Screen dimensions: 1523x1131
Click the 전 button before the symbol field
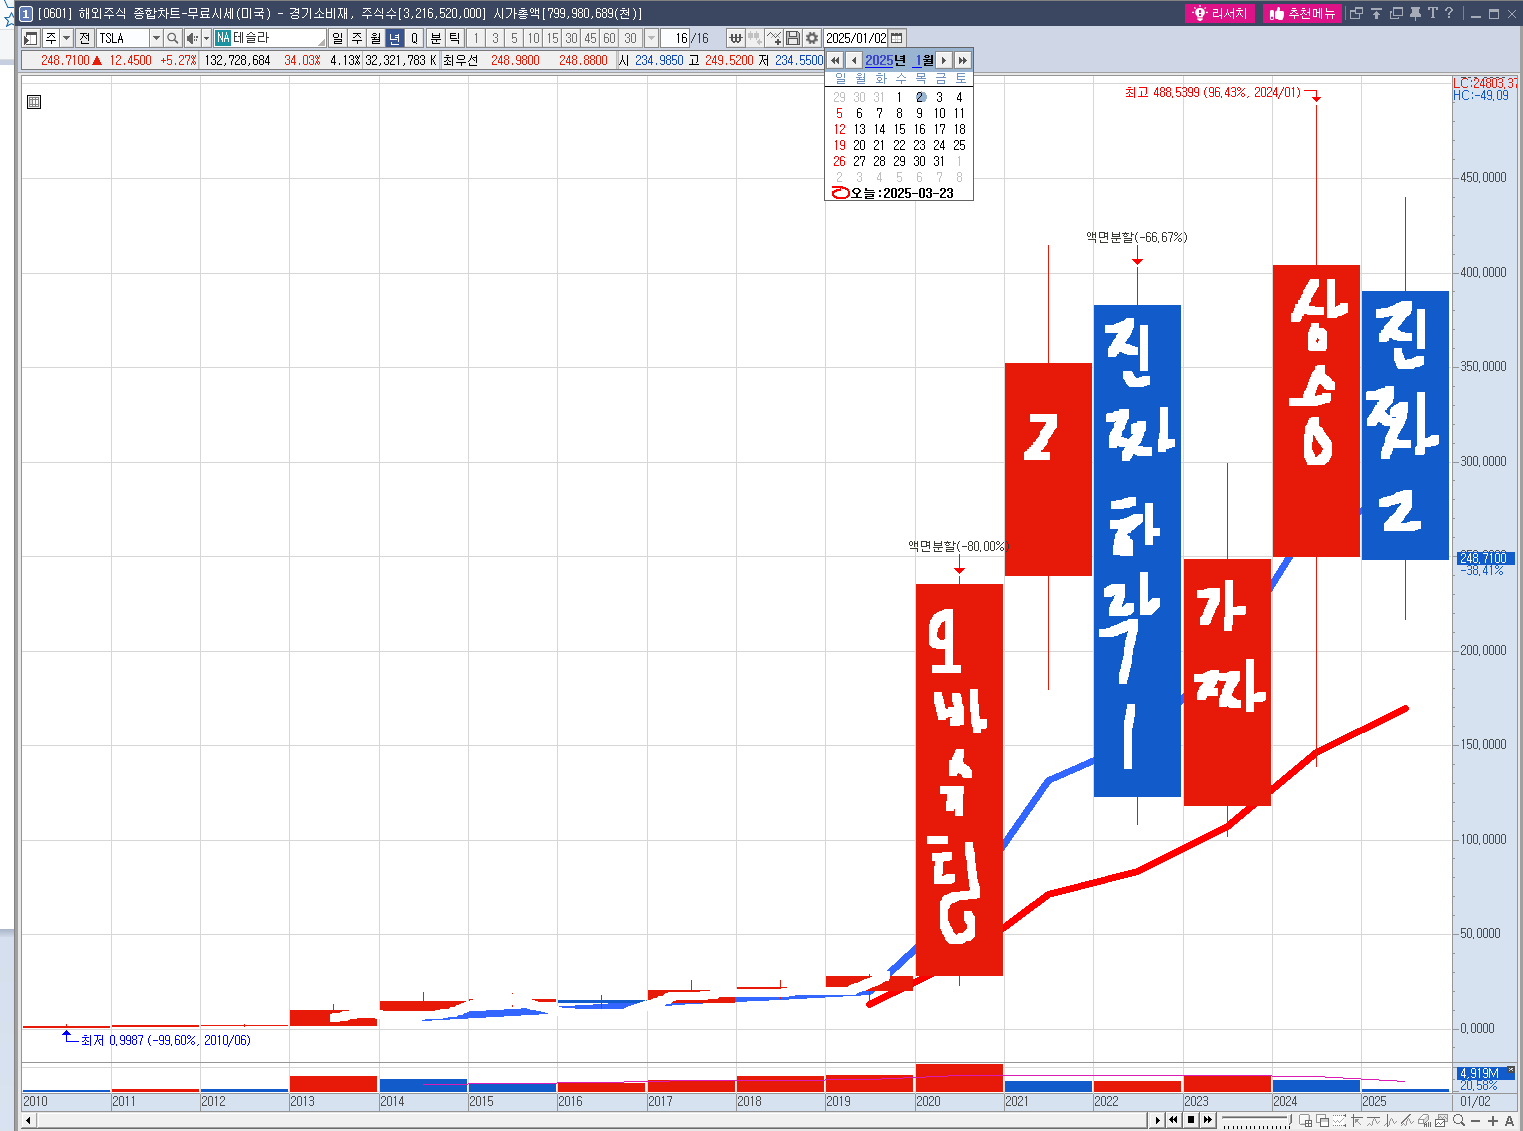tap(85, 38)
